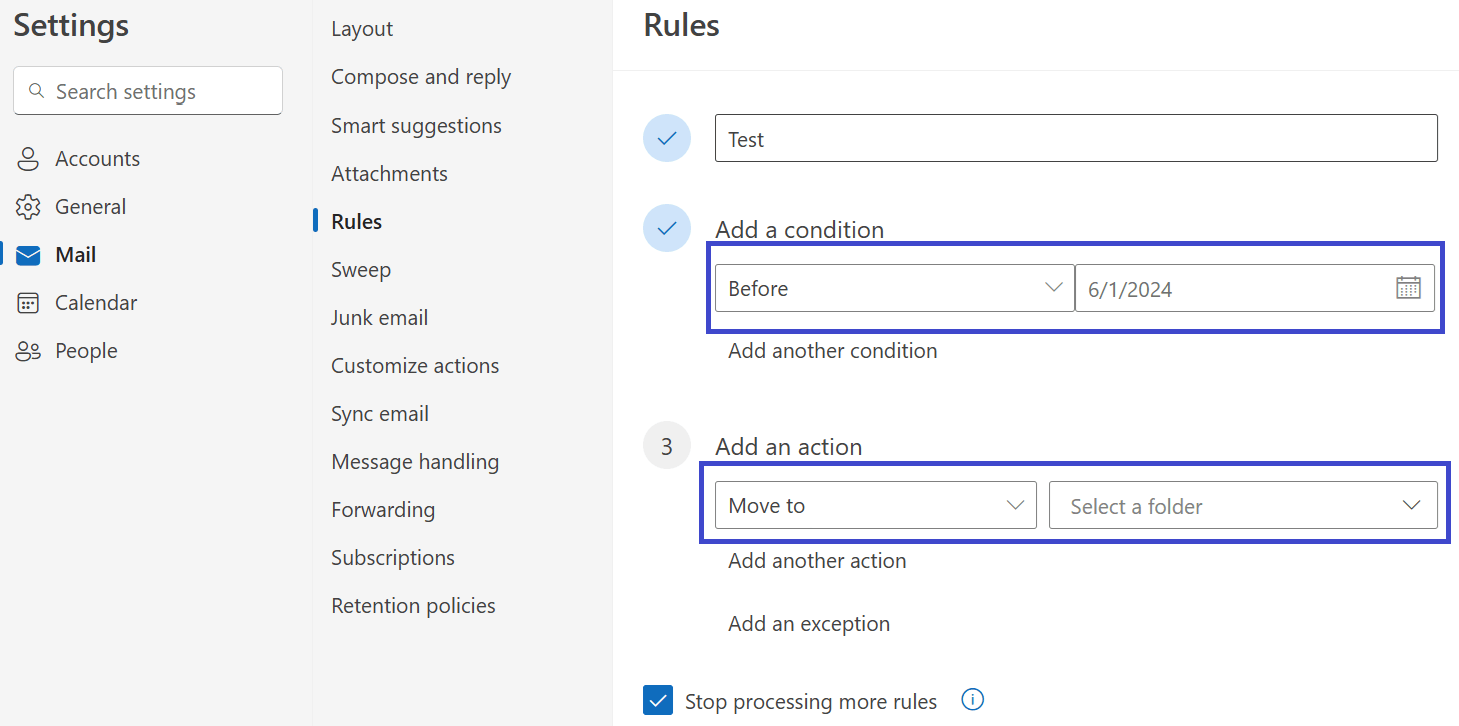Viewport: 1459px width, 726px height.
Task: Select the General settings gear icon
Action: pyautogui.click(x=26, y=206)
